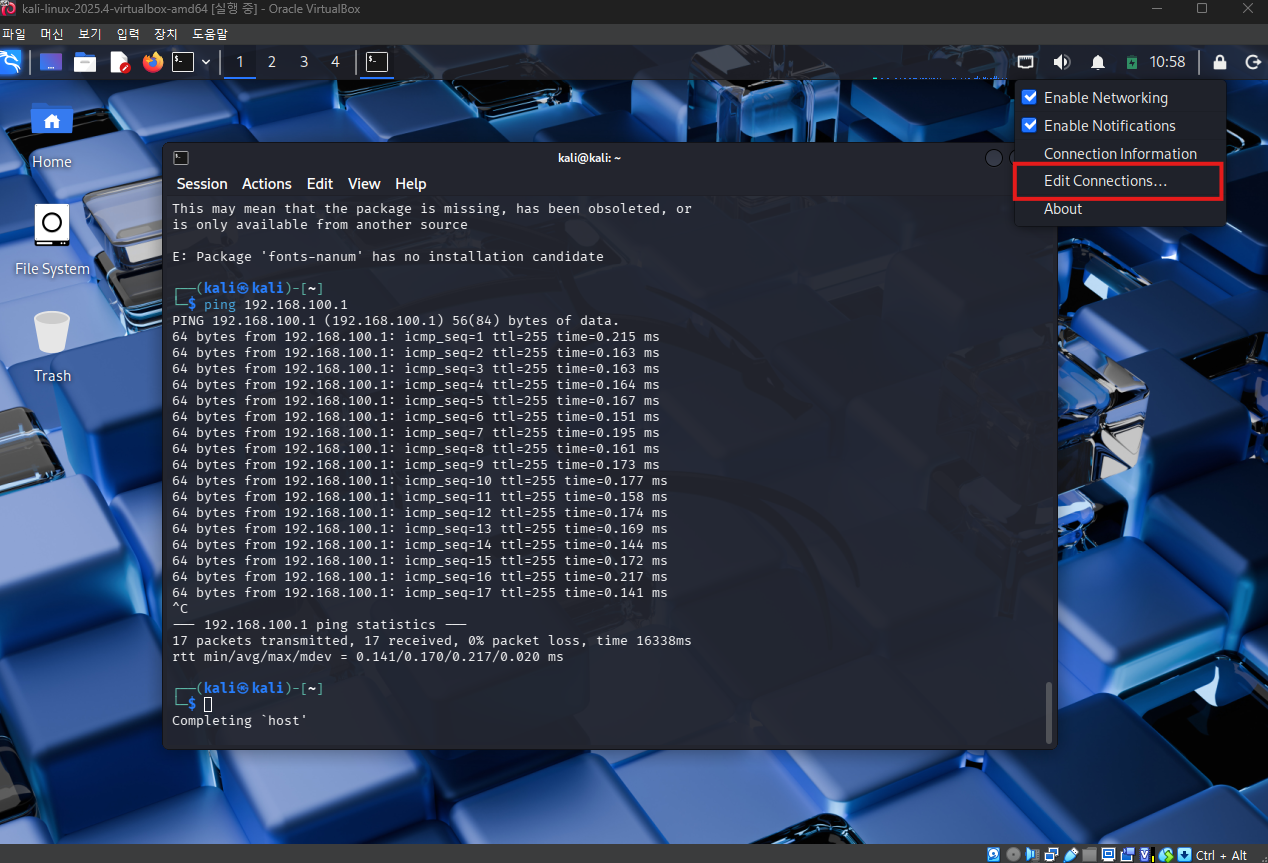Switch to workspace 1
This screenshot has width=1268, height=863.
239,62
